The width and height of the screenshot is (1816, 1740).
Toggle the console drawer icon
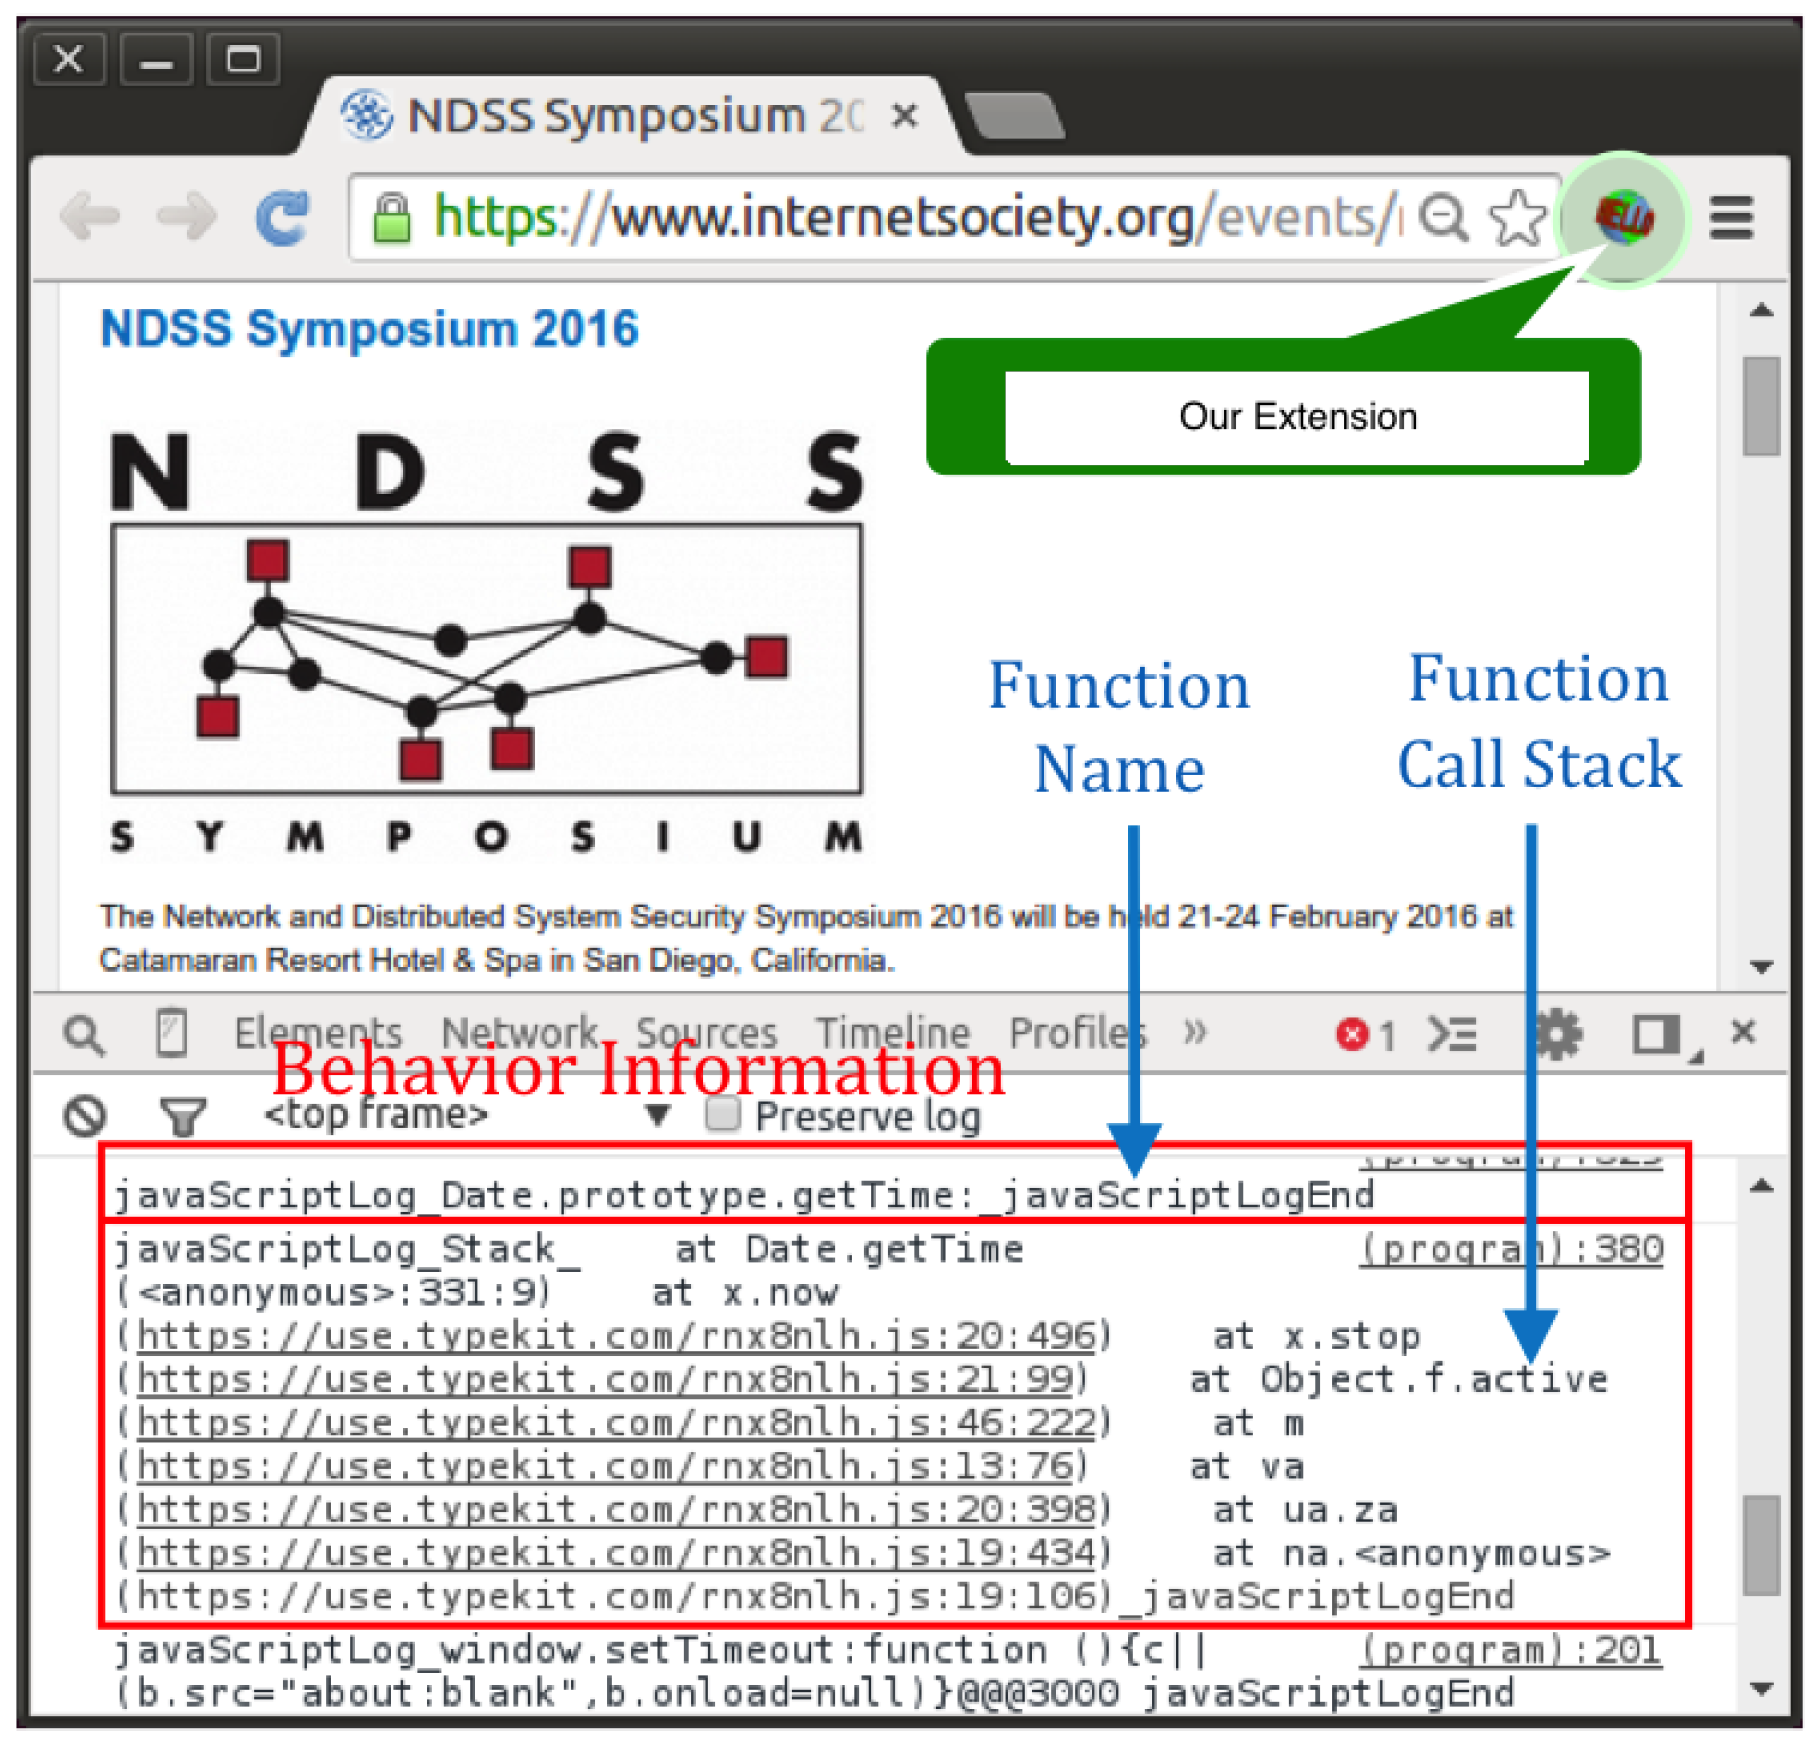pyautogui.click(x=1452, y=1034)
